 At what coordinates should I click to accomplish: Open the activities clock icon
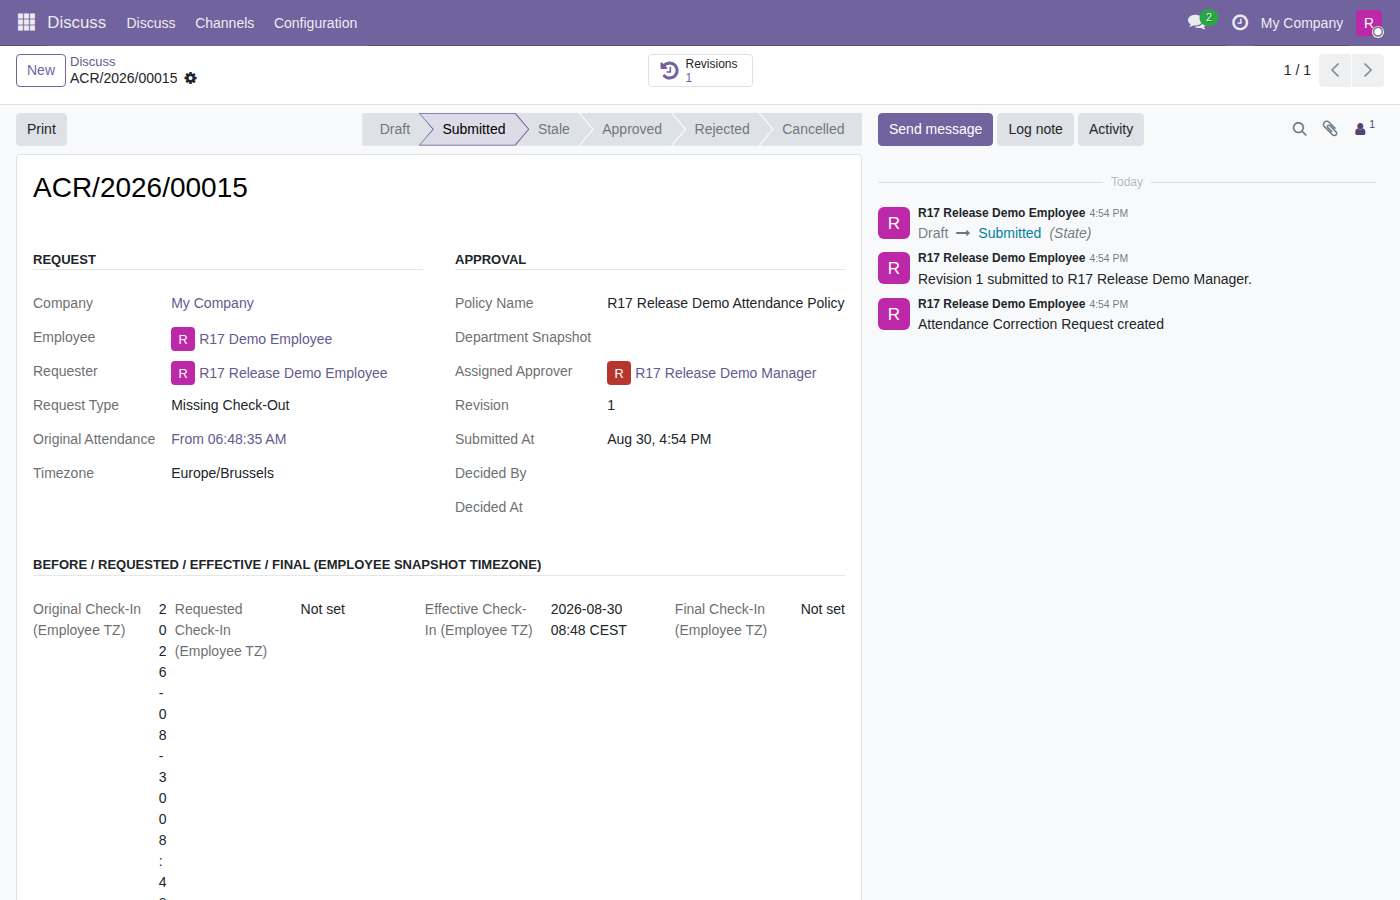1240,22
